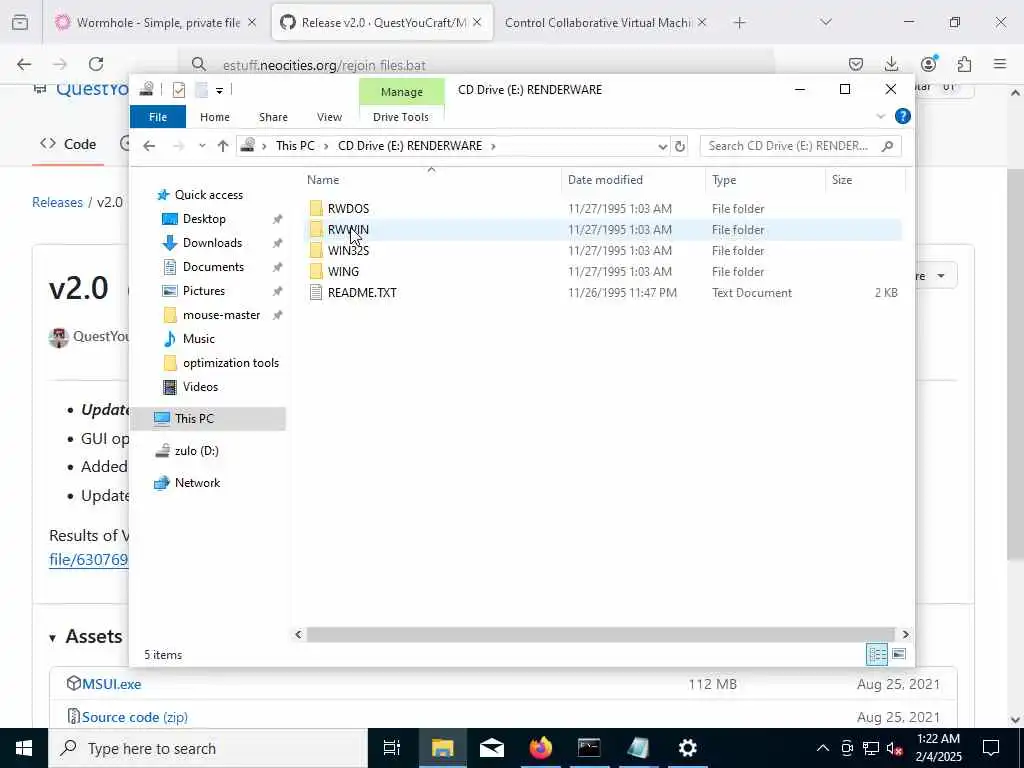The image size is (1024, 768).
Task: Open the Firefox hamburger menu
Action: 1000,64
